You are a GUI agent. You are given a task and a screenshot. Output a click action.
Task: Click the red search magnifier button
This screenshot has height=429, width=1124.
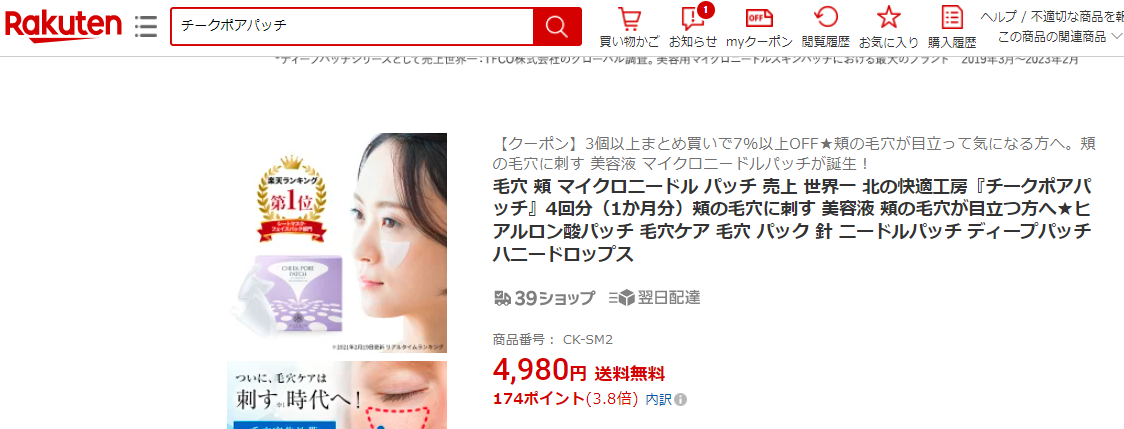point(557,26)
